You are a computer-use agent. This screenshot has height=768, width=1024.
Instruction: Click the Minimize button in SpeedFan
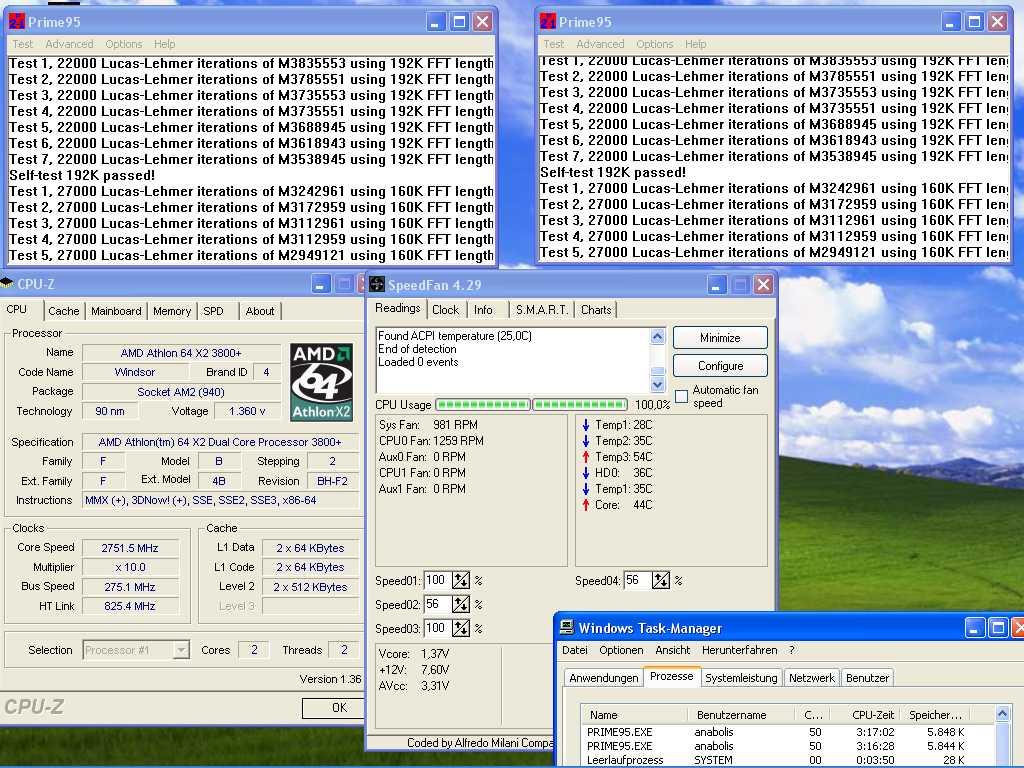click(720, 338)
